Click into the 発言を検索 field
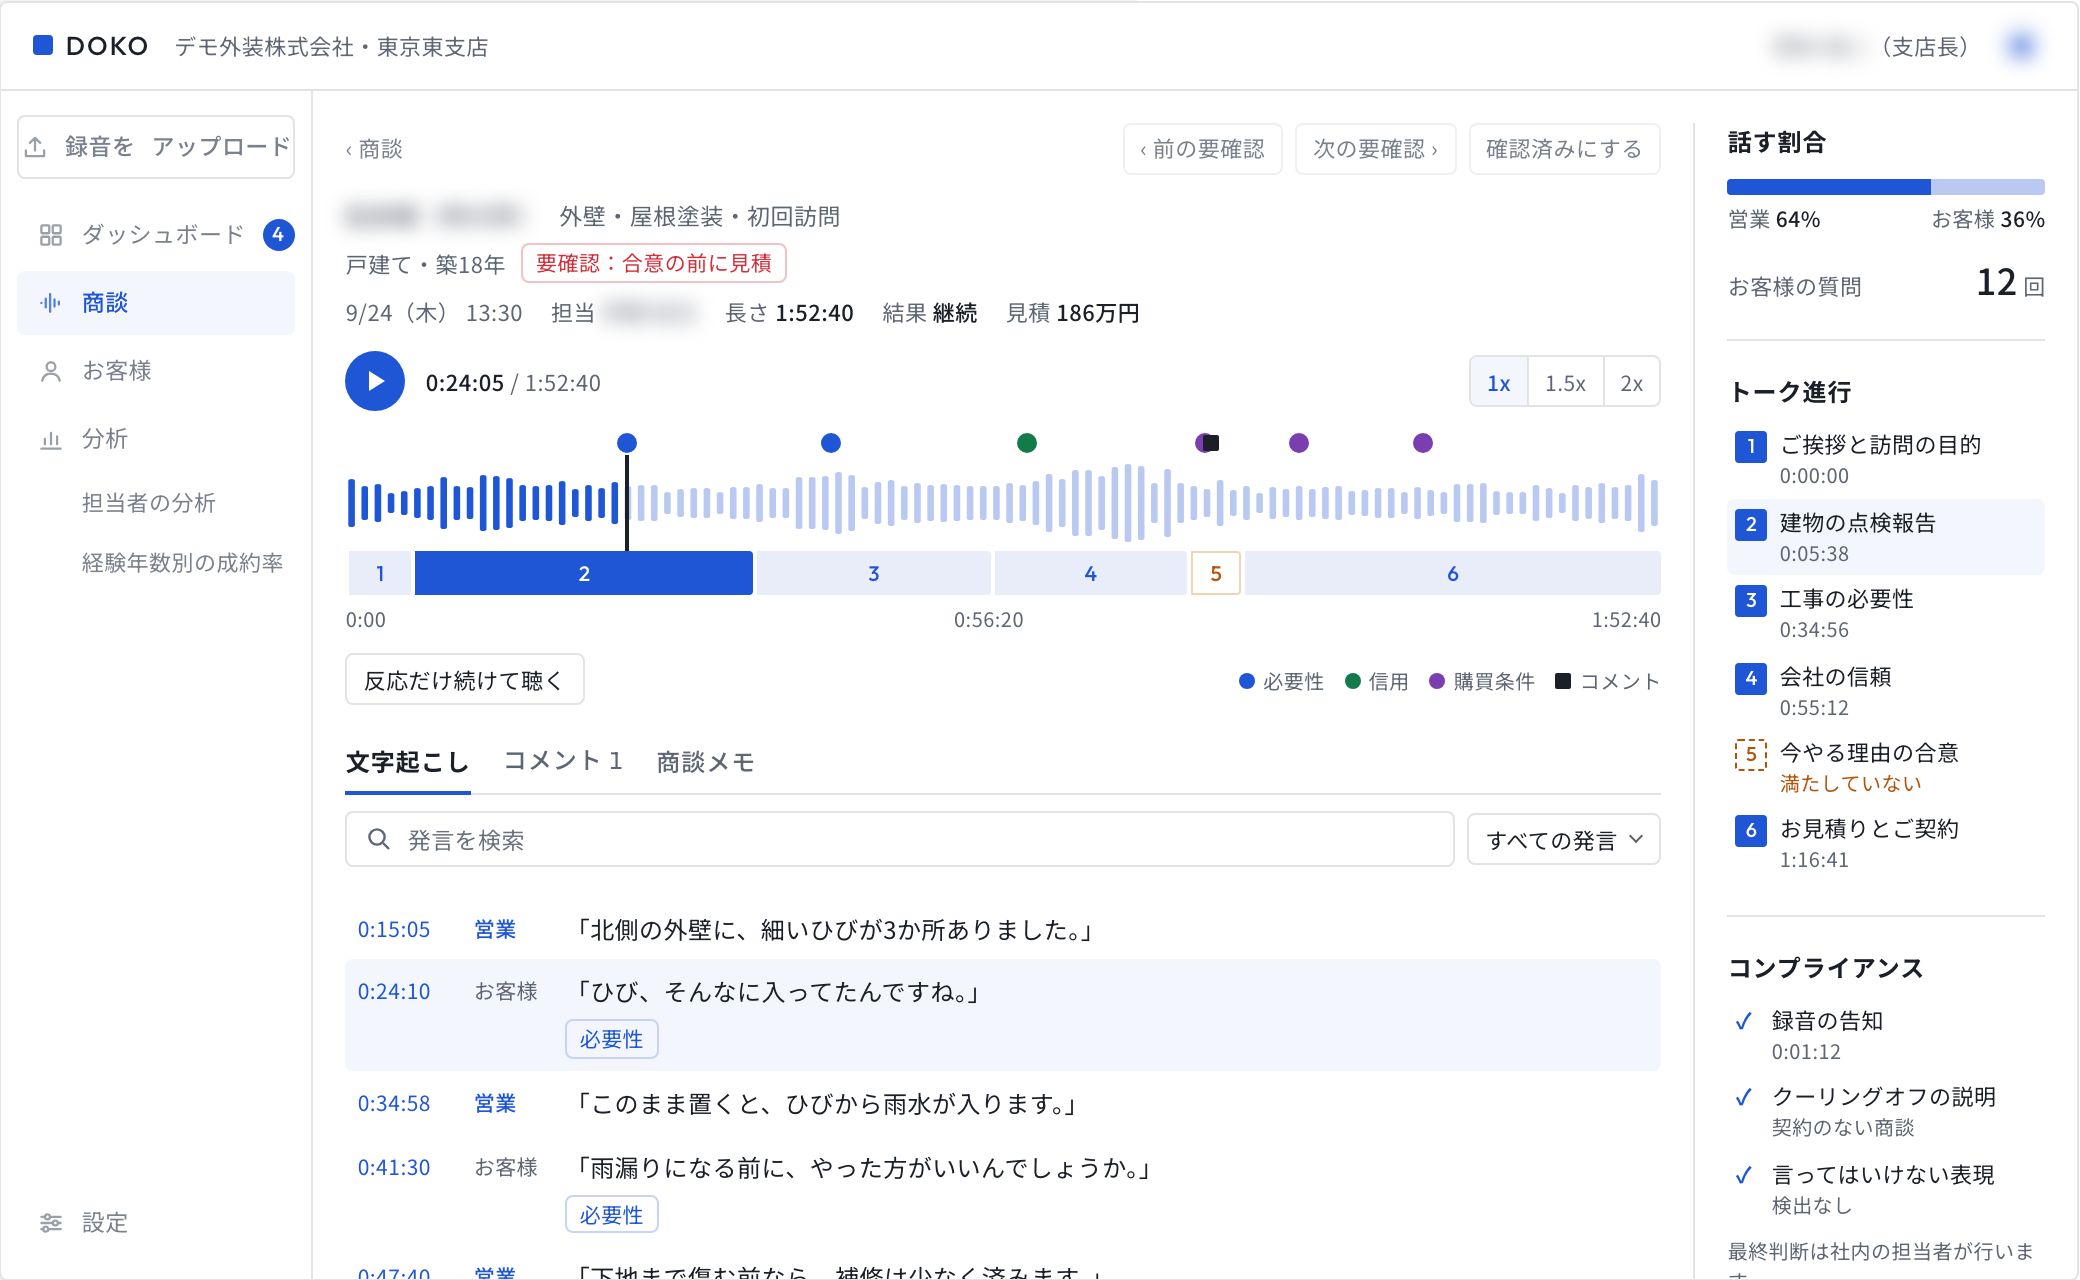Image resolution: width=2080 pixels, height=1280 pixels. point(899,839)
